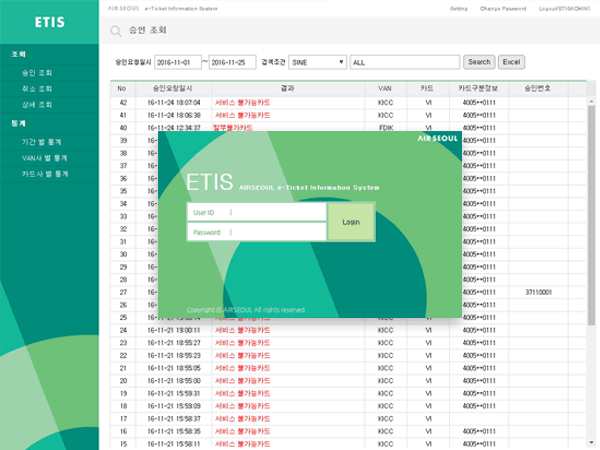The height and width of the screenshot is (450, 600).
Task: Click the red result text in row 42
Action: pos(242,103)
